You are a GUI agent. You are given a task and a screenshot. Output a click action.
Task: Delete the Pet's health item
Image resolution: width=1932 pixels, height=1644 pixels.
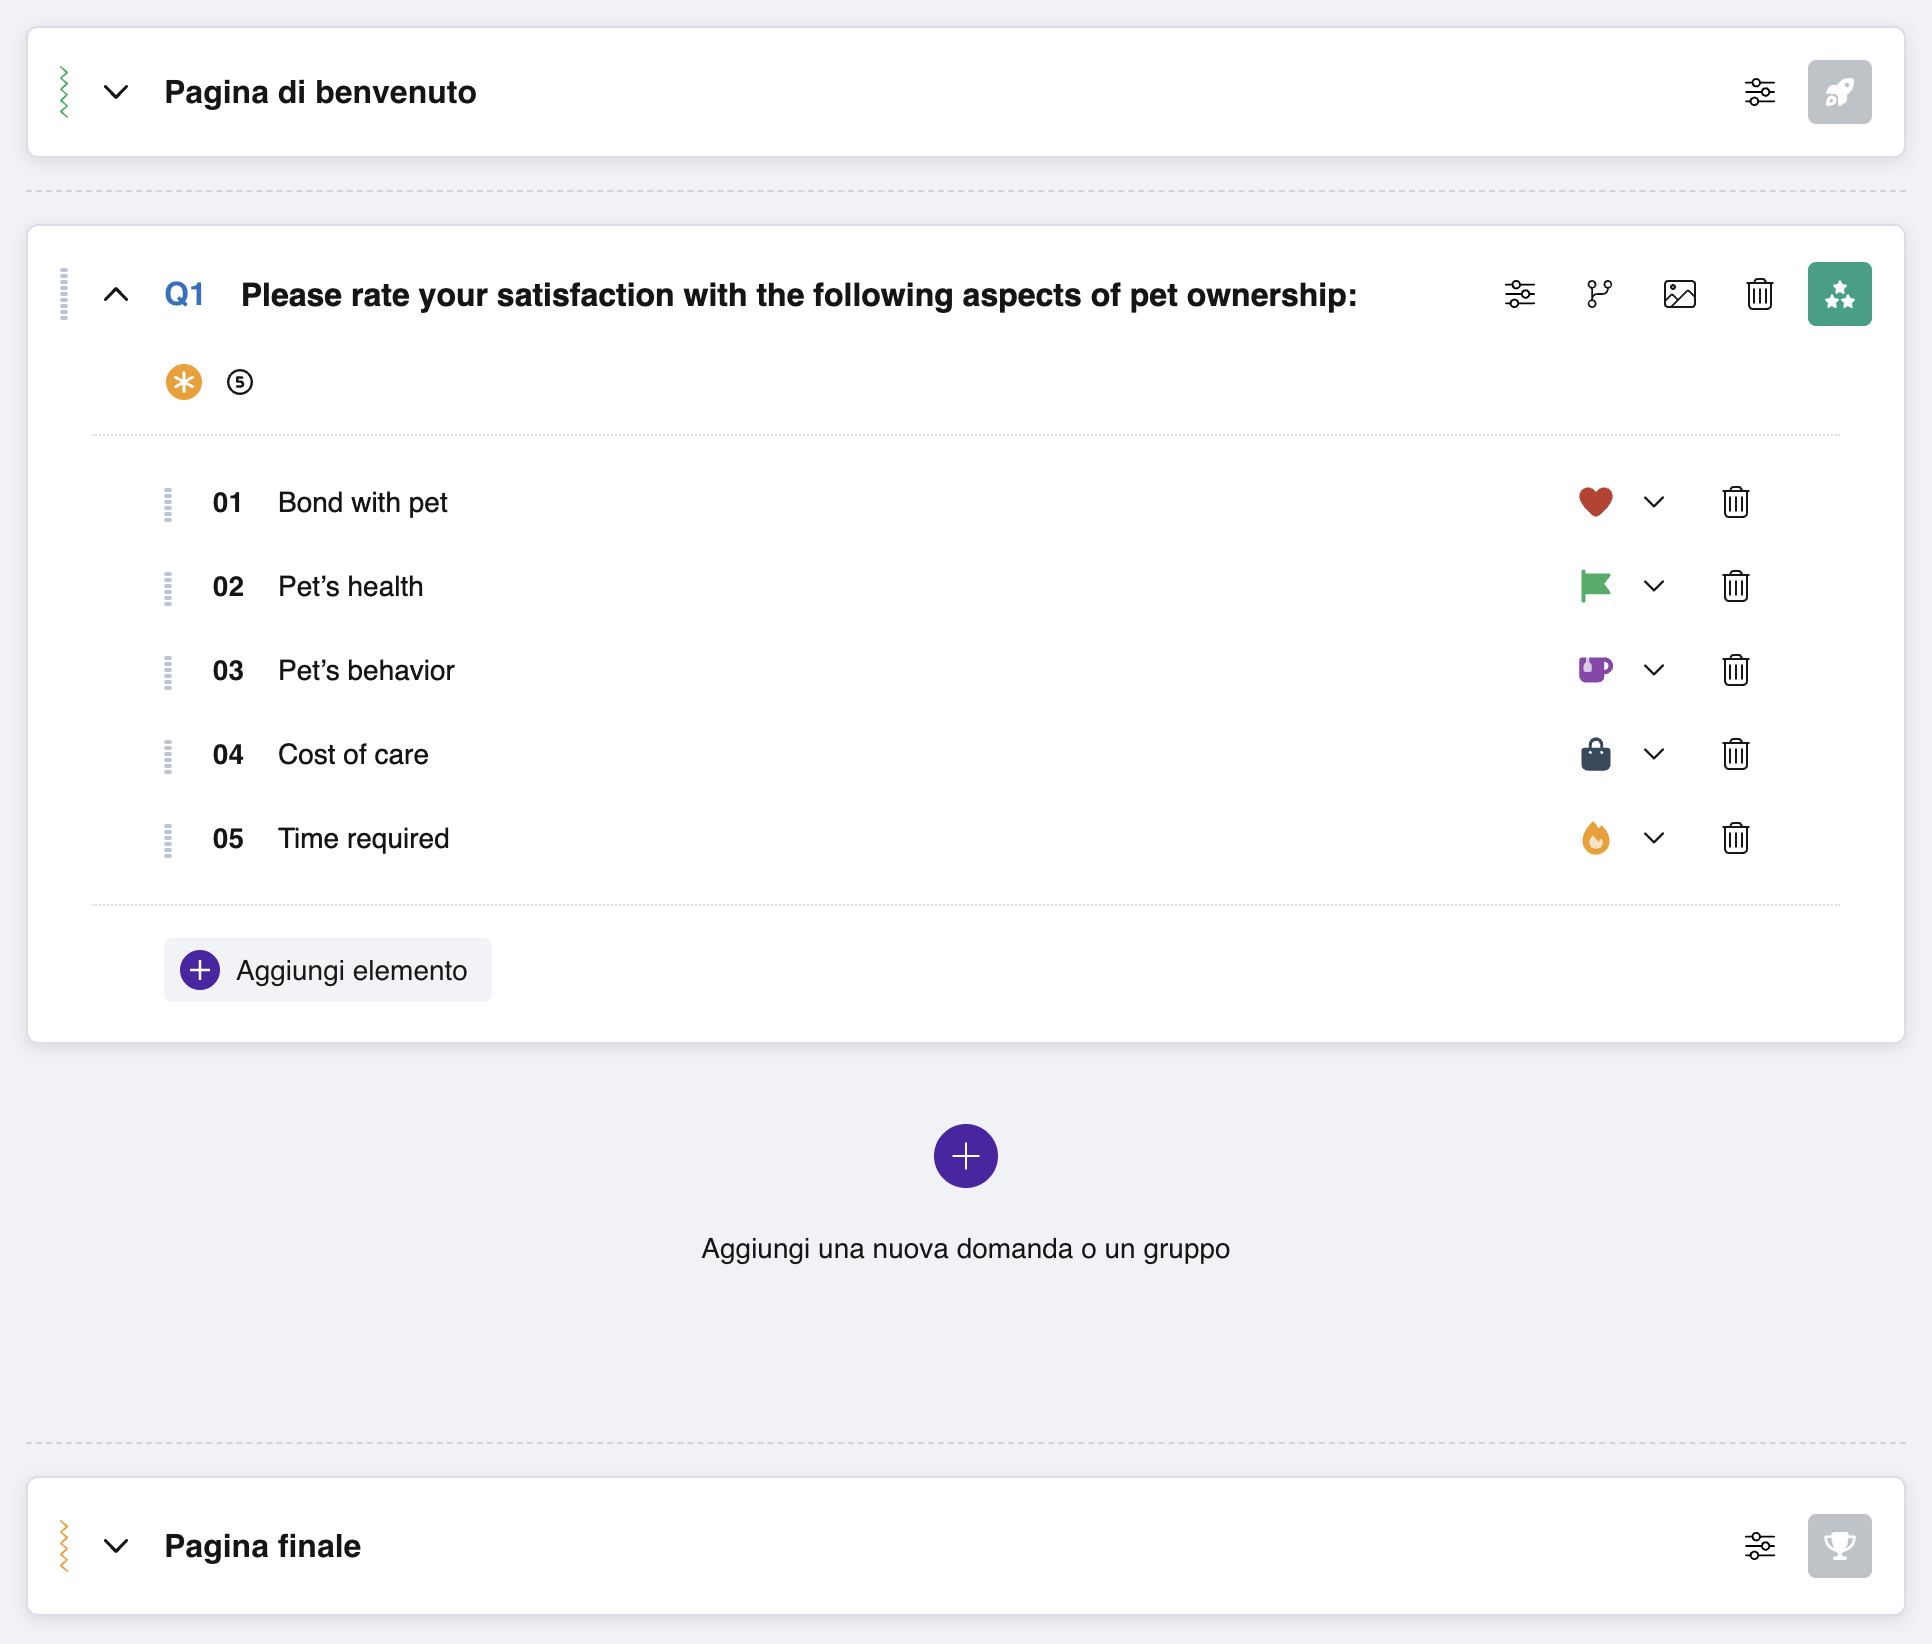1735,586
